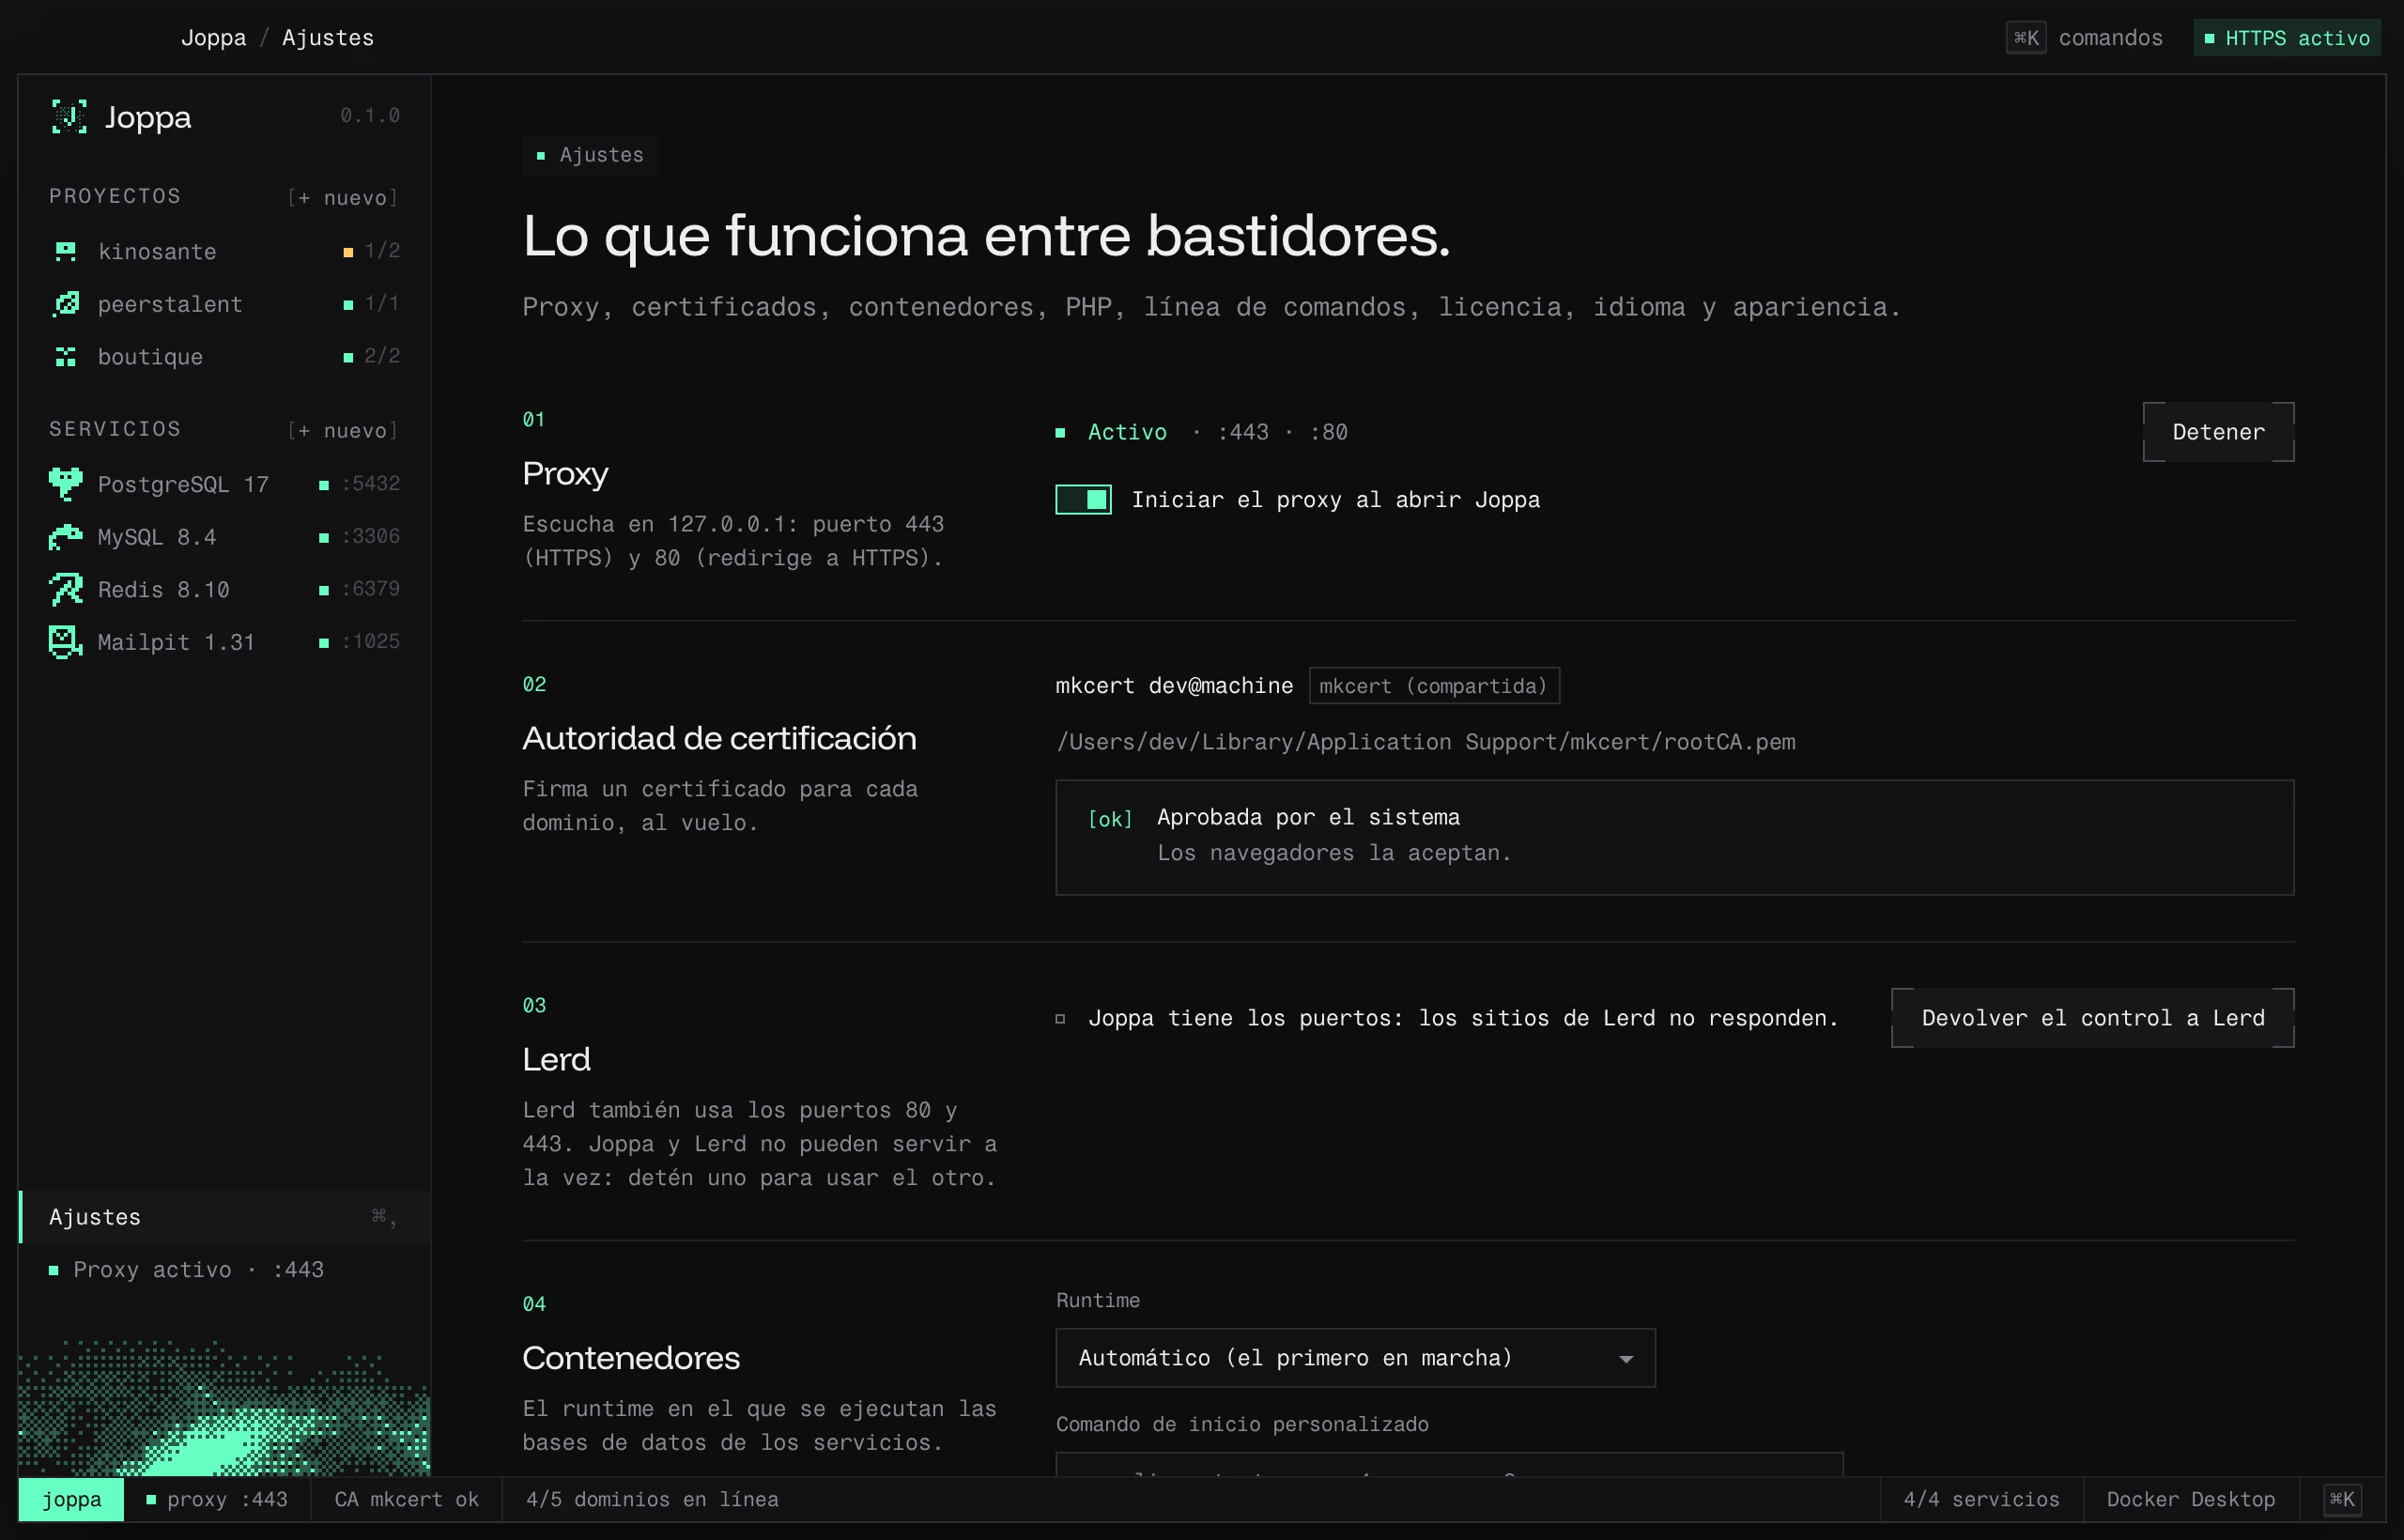Open the Runtime dropdown 'Automático'
This screenshot has height=1540, width=2404.
(x=1355, y=1357)
